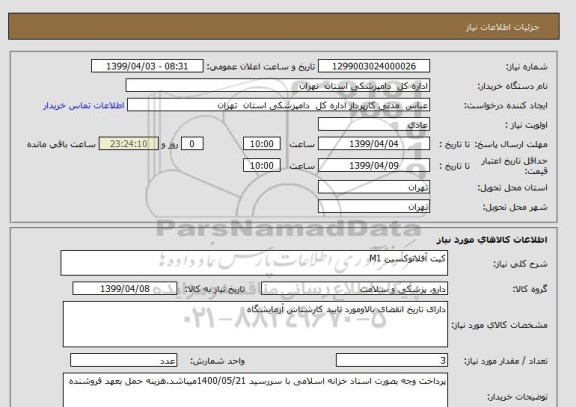Select the priority field showing عادی
This screenshot has height=407, width=576.
point(374,125)
